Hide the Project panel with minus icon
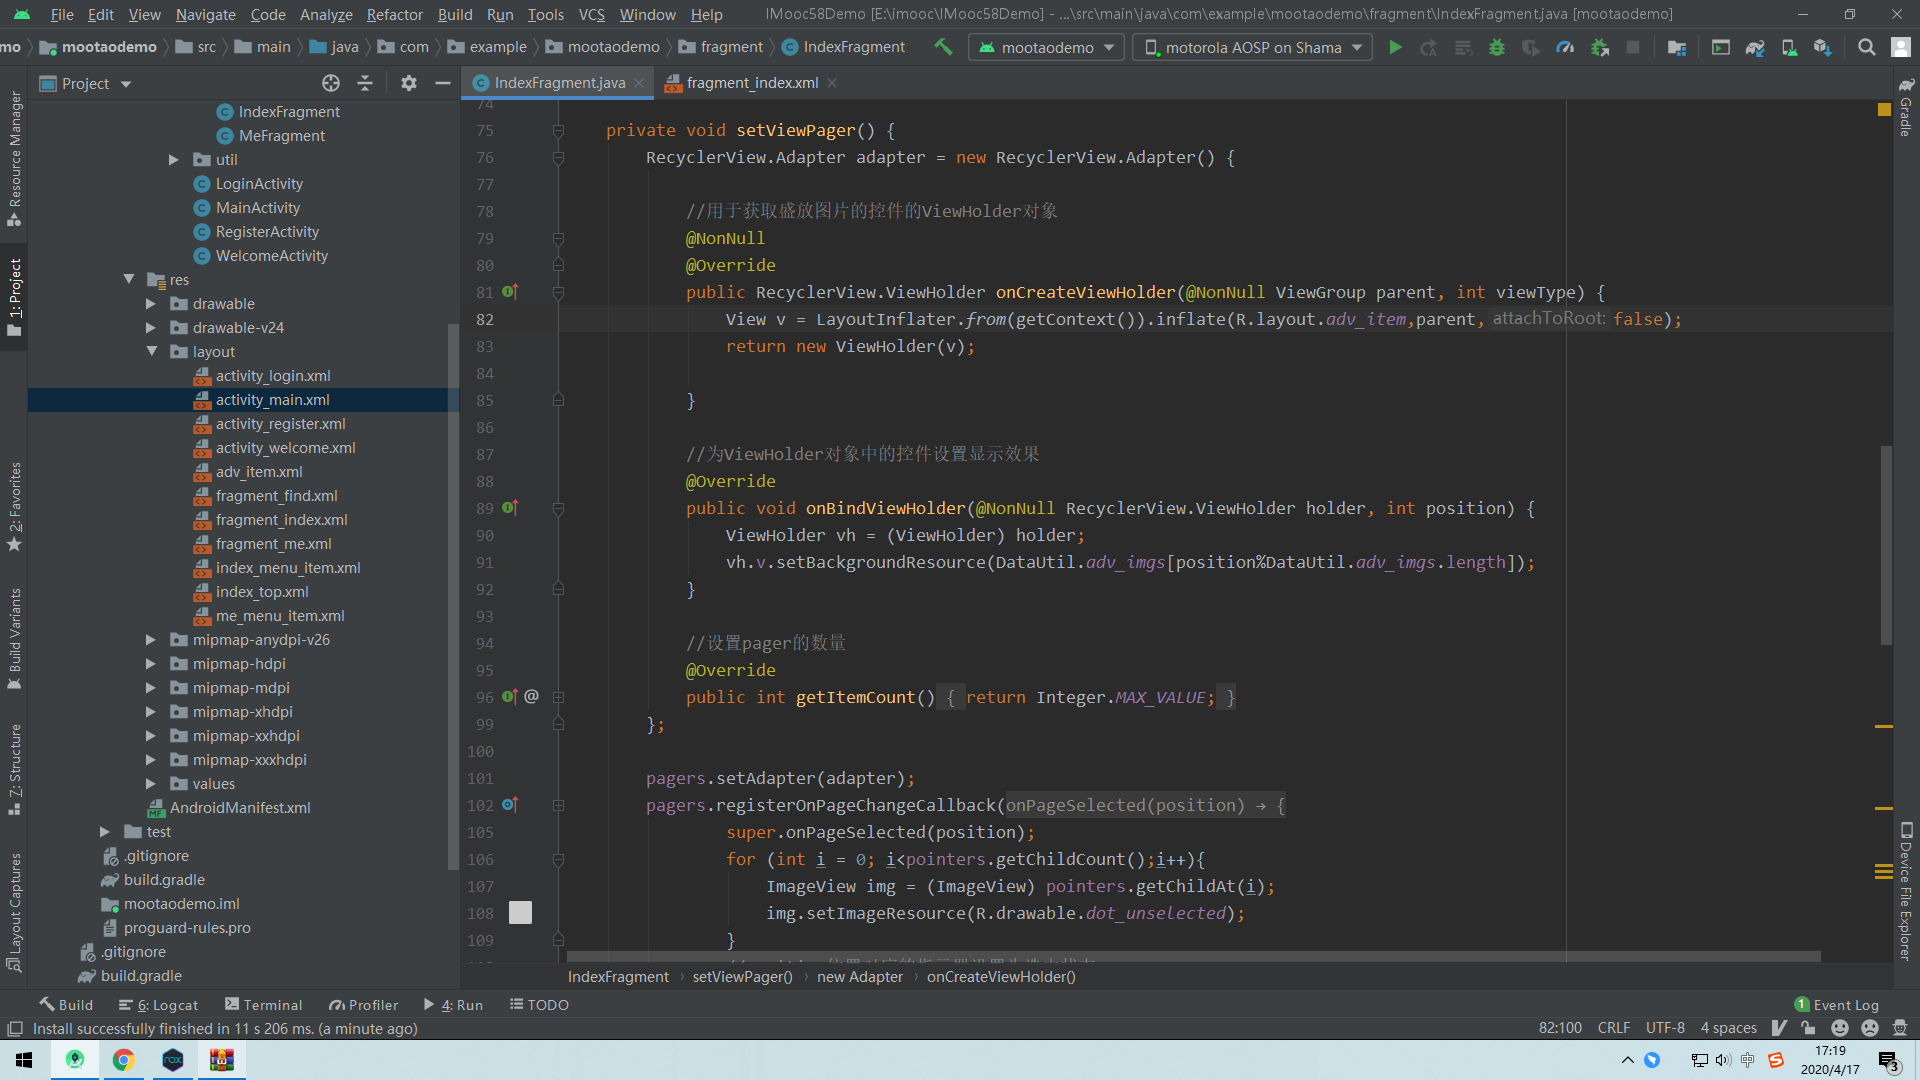This screenshot has width=1920, height=1080. click(x=443, y=83)
